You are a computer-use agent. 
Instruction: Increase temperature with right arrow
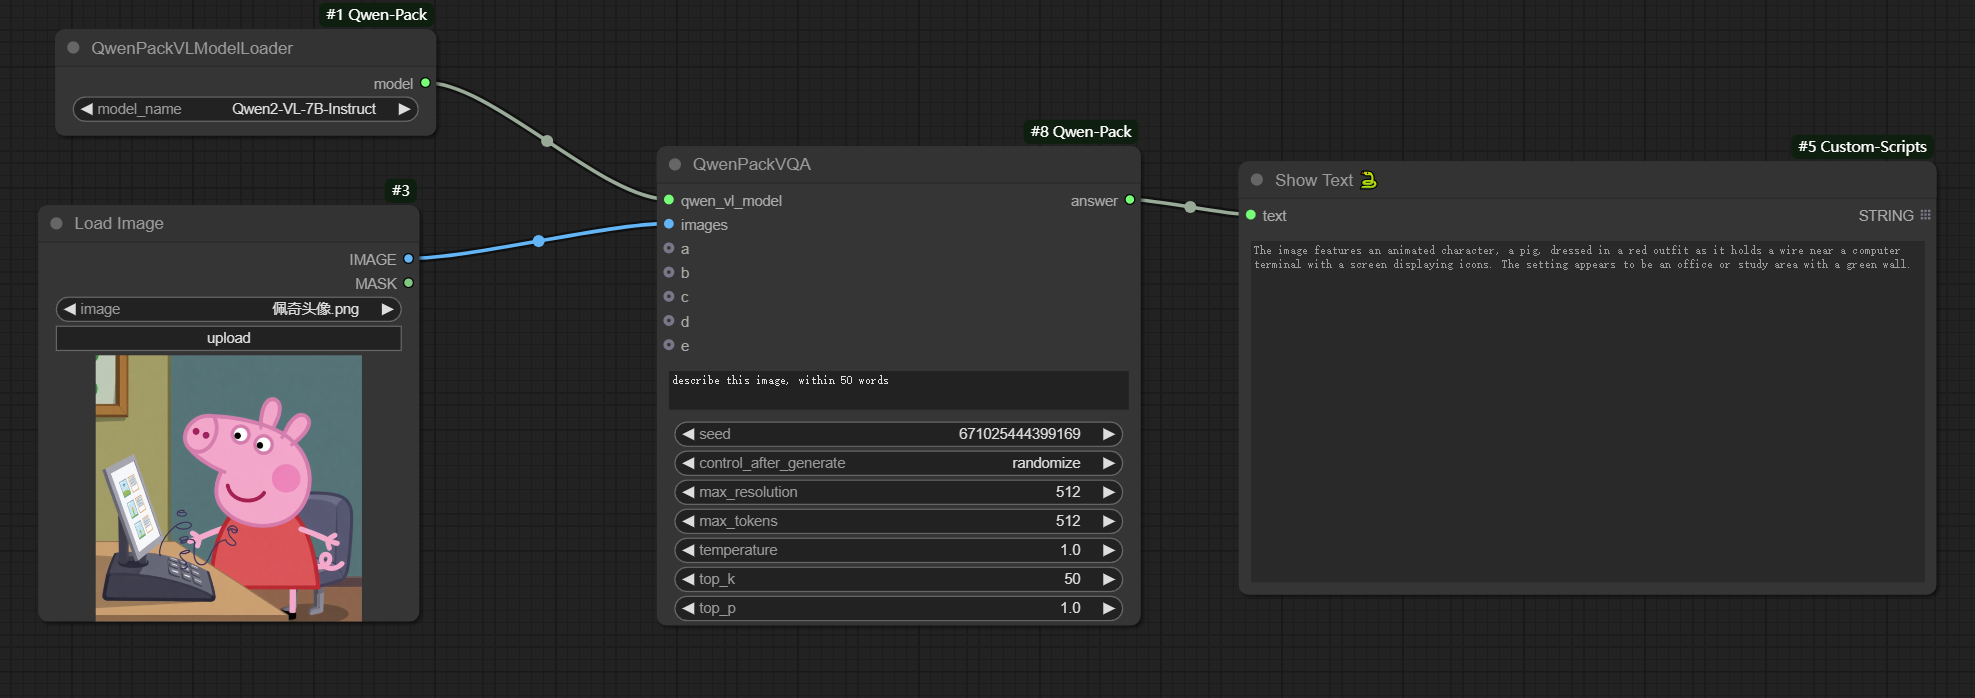(x=1108, y=550)
